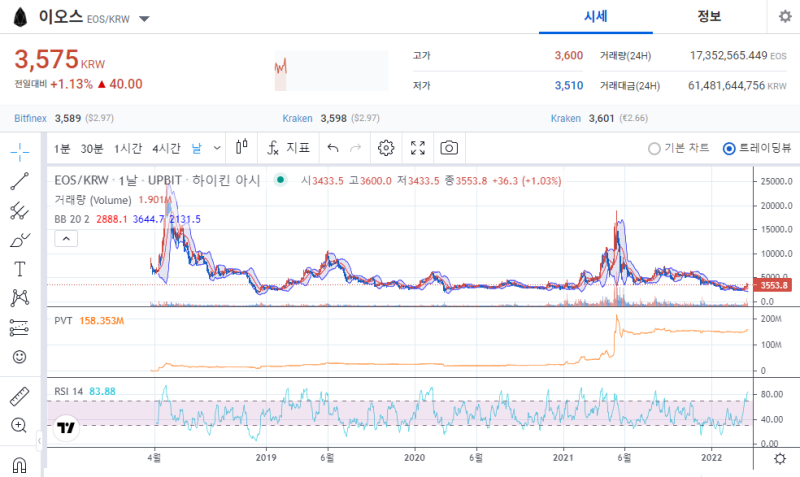Click the 2019 label on time axis
The image size is (800, 477).
pos(266,458)
